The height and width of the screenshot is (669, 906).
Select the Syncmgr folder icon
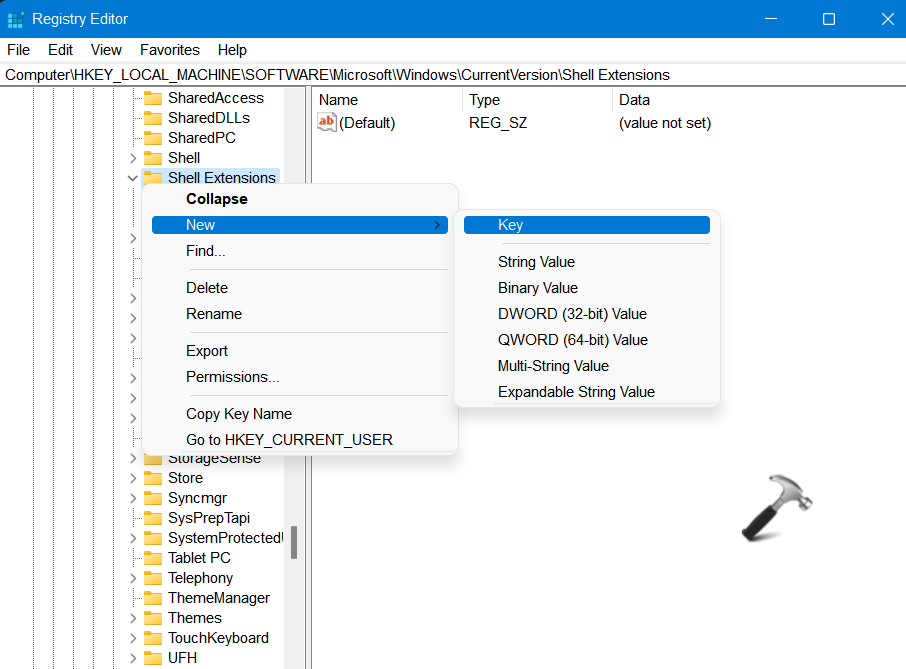click(152, 498)
